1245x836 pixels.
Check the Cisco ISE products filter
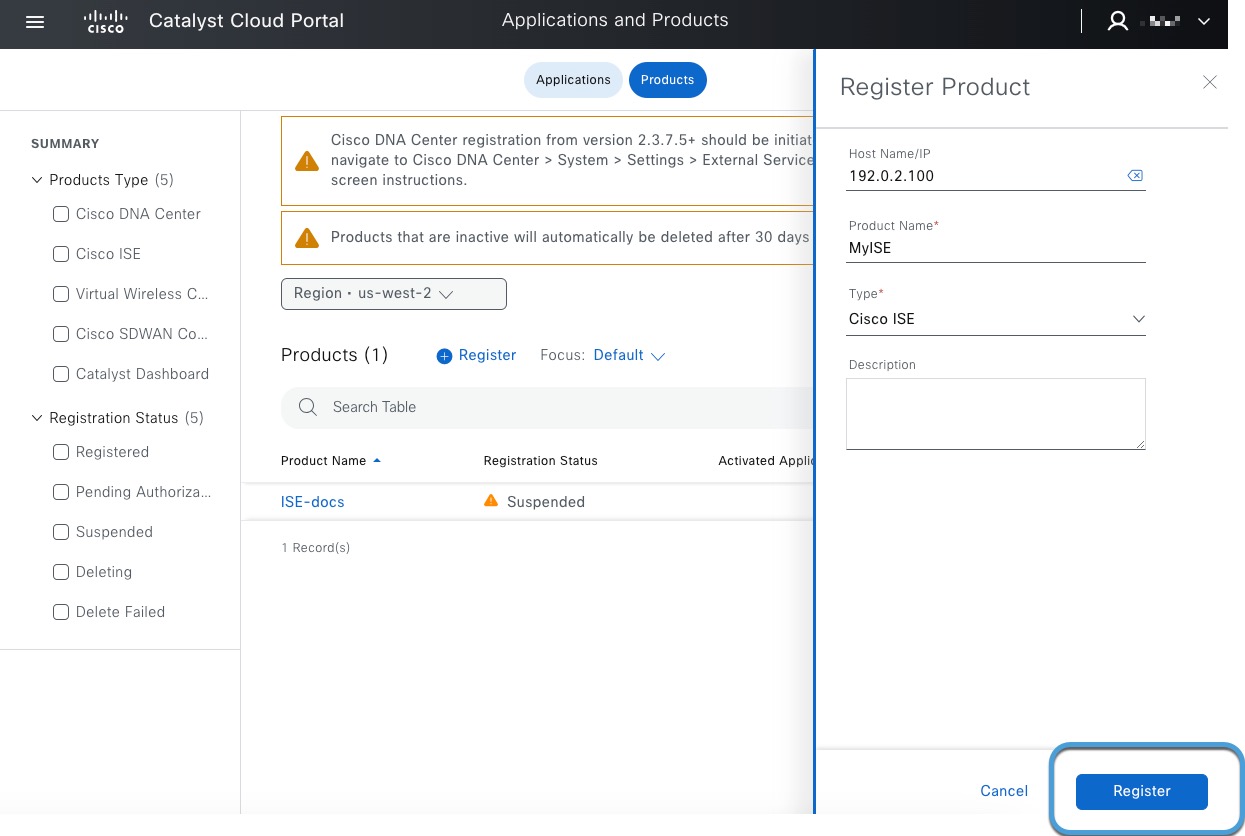click(61, 254)
